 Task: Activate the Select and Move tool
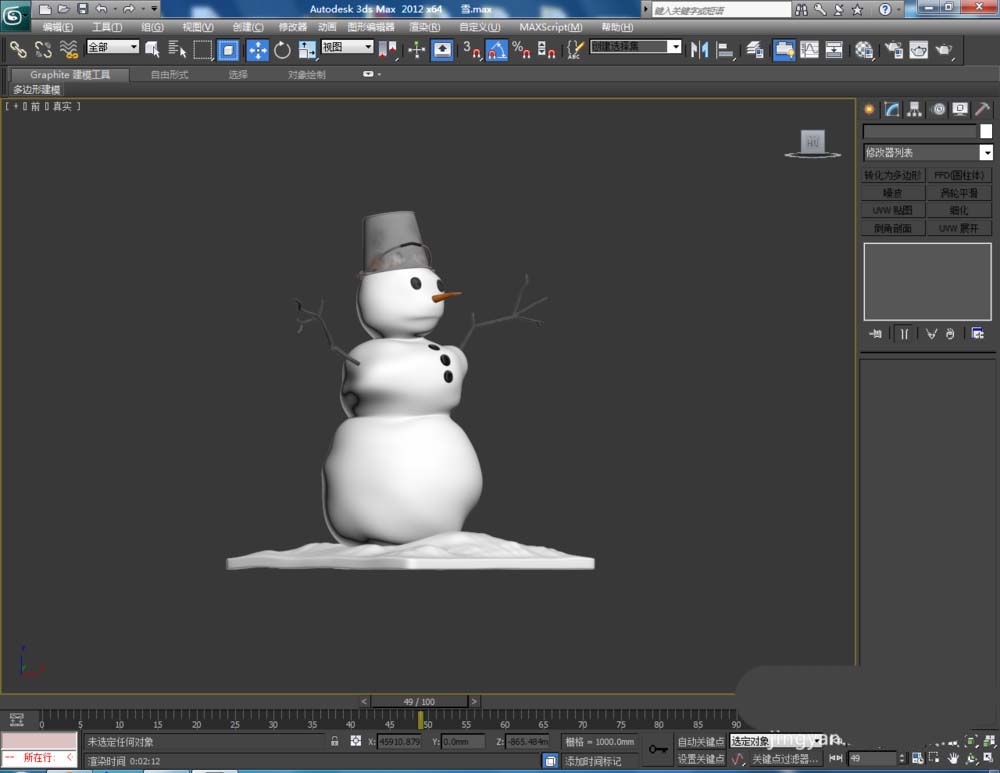(258, 50)
